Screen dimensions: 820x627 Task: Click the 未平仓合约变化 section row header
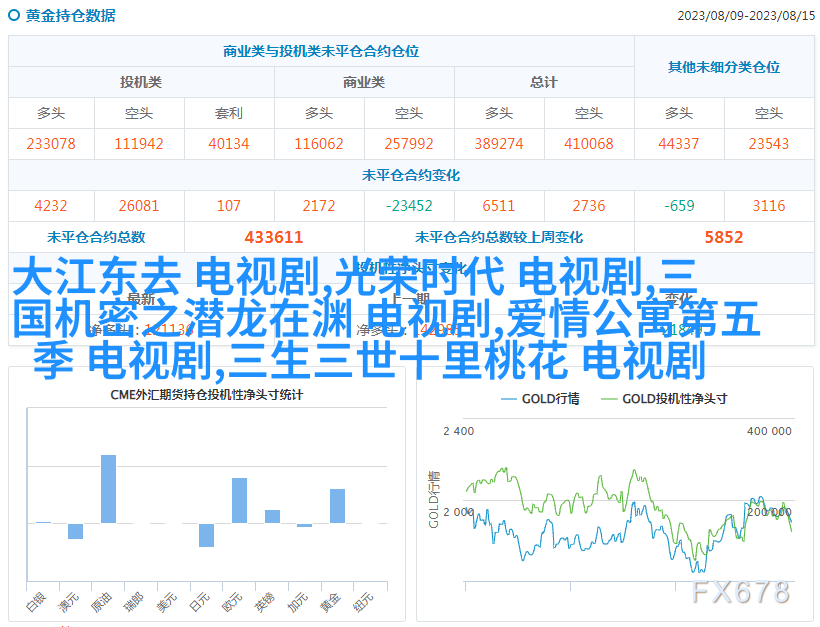pyautogui.click(x=410, y=175)
